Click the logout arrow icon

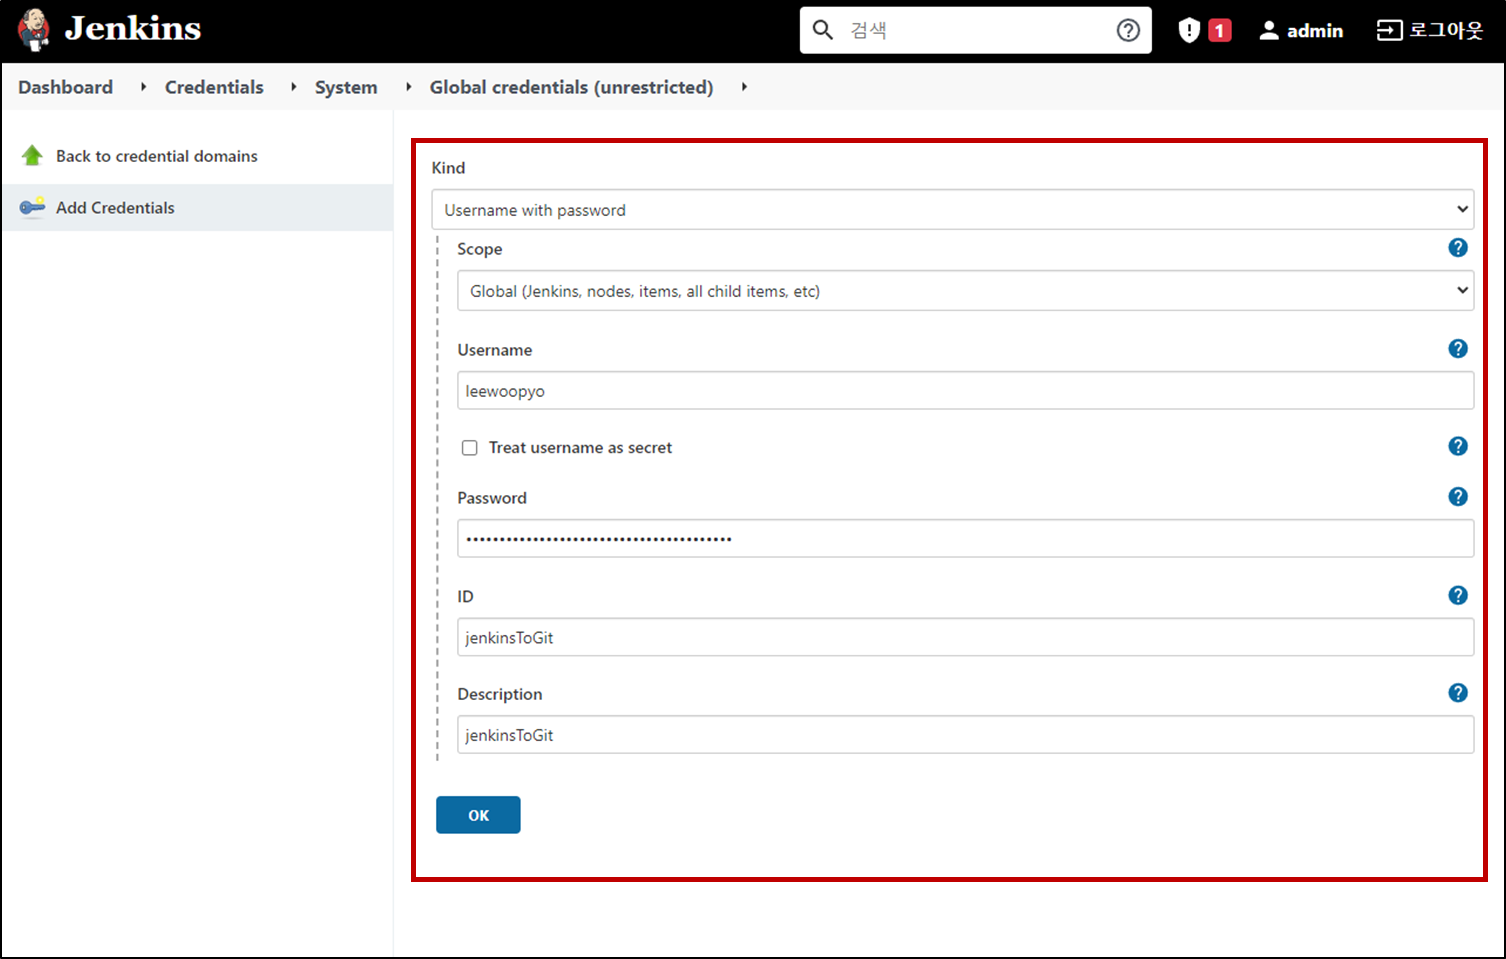coord(1389,30)
